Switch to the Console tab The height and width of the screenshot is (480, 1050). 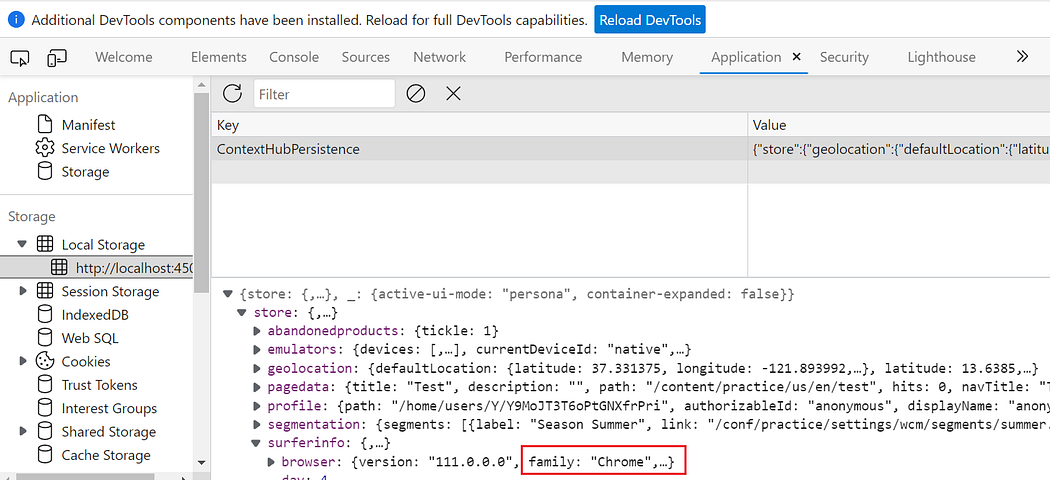(294, 57)
